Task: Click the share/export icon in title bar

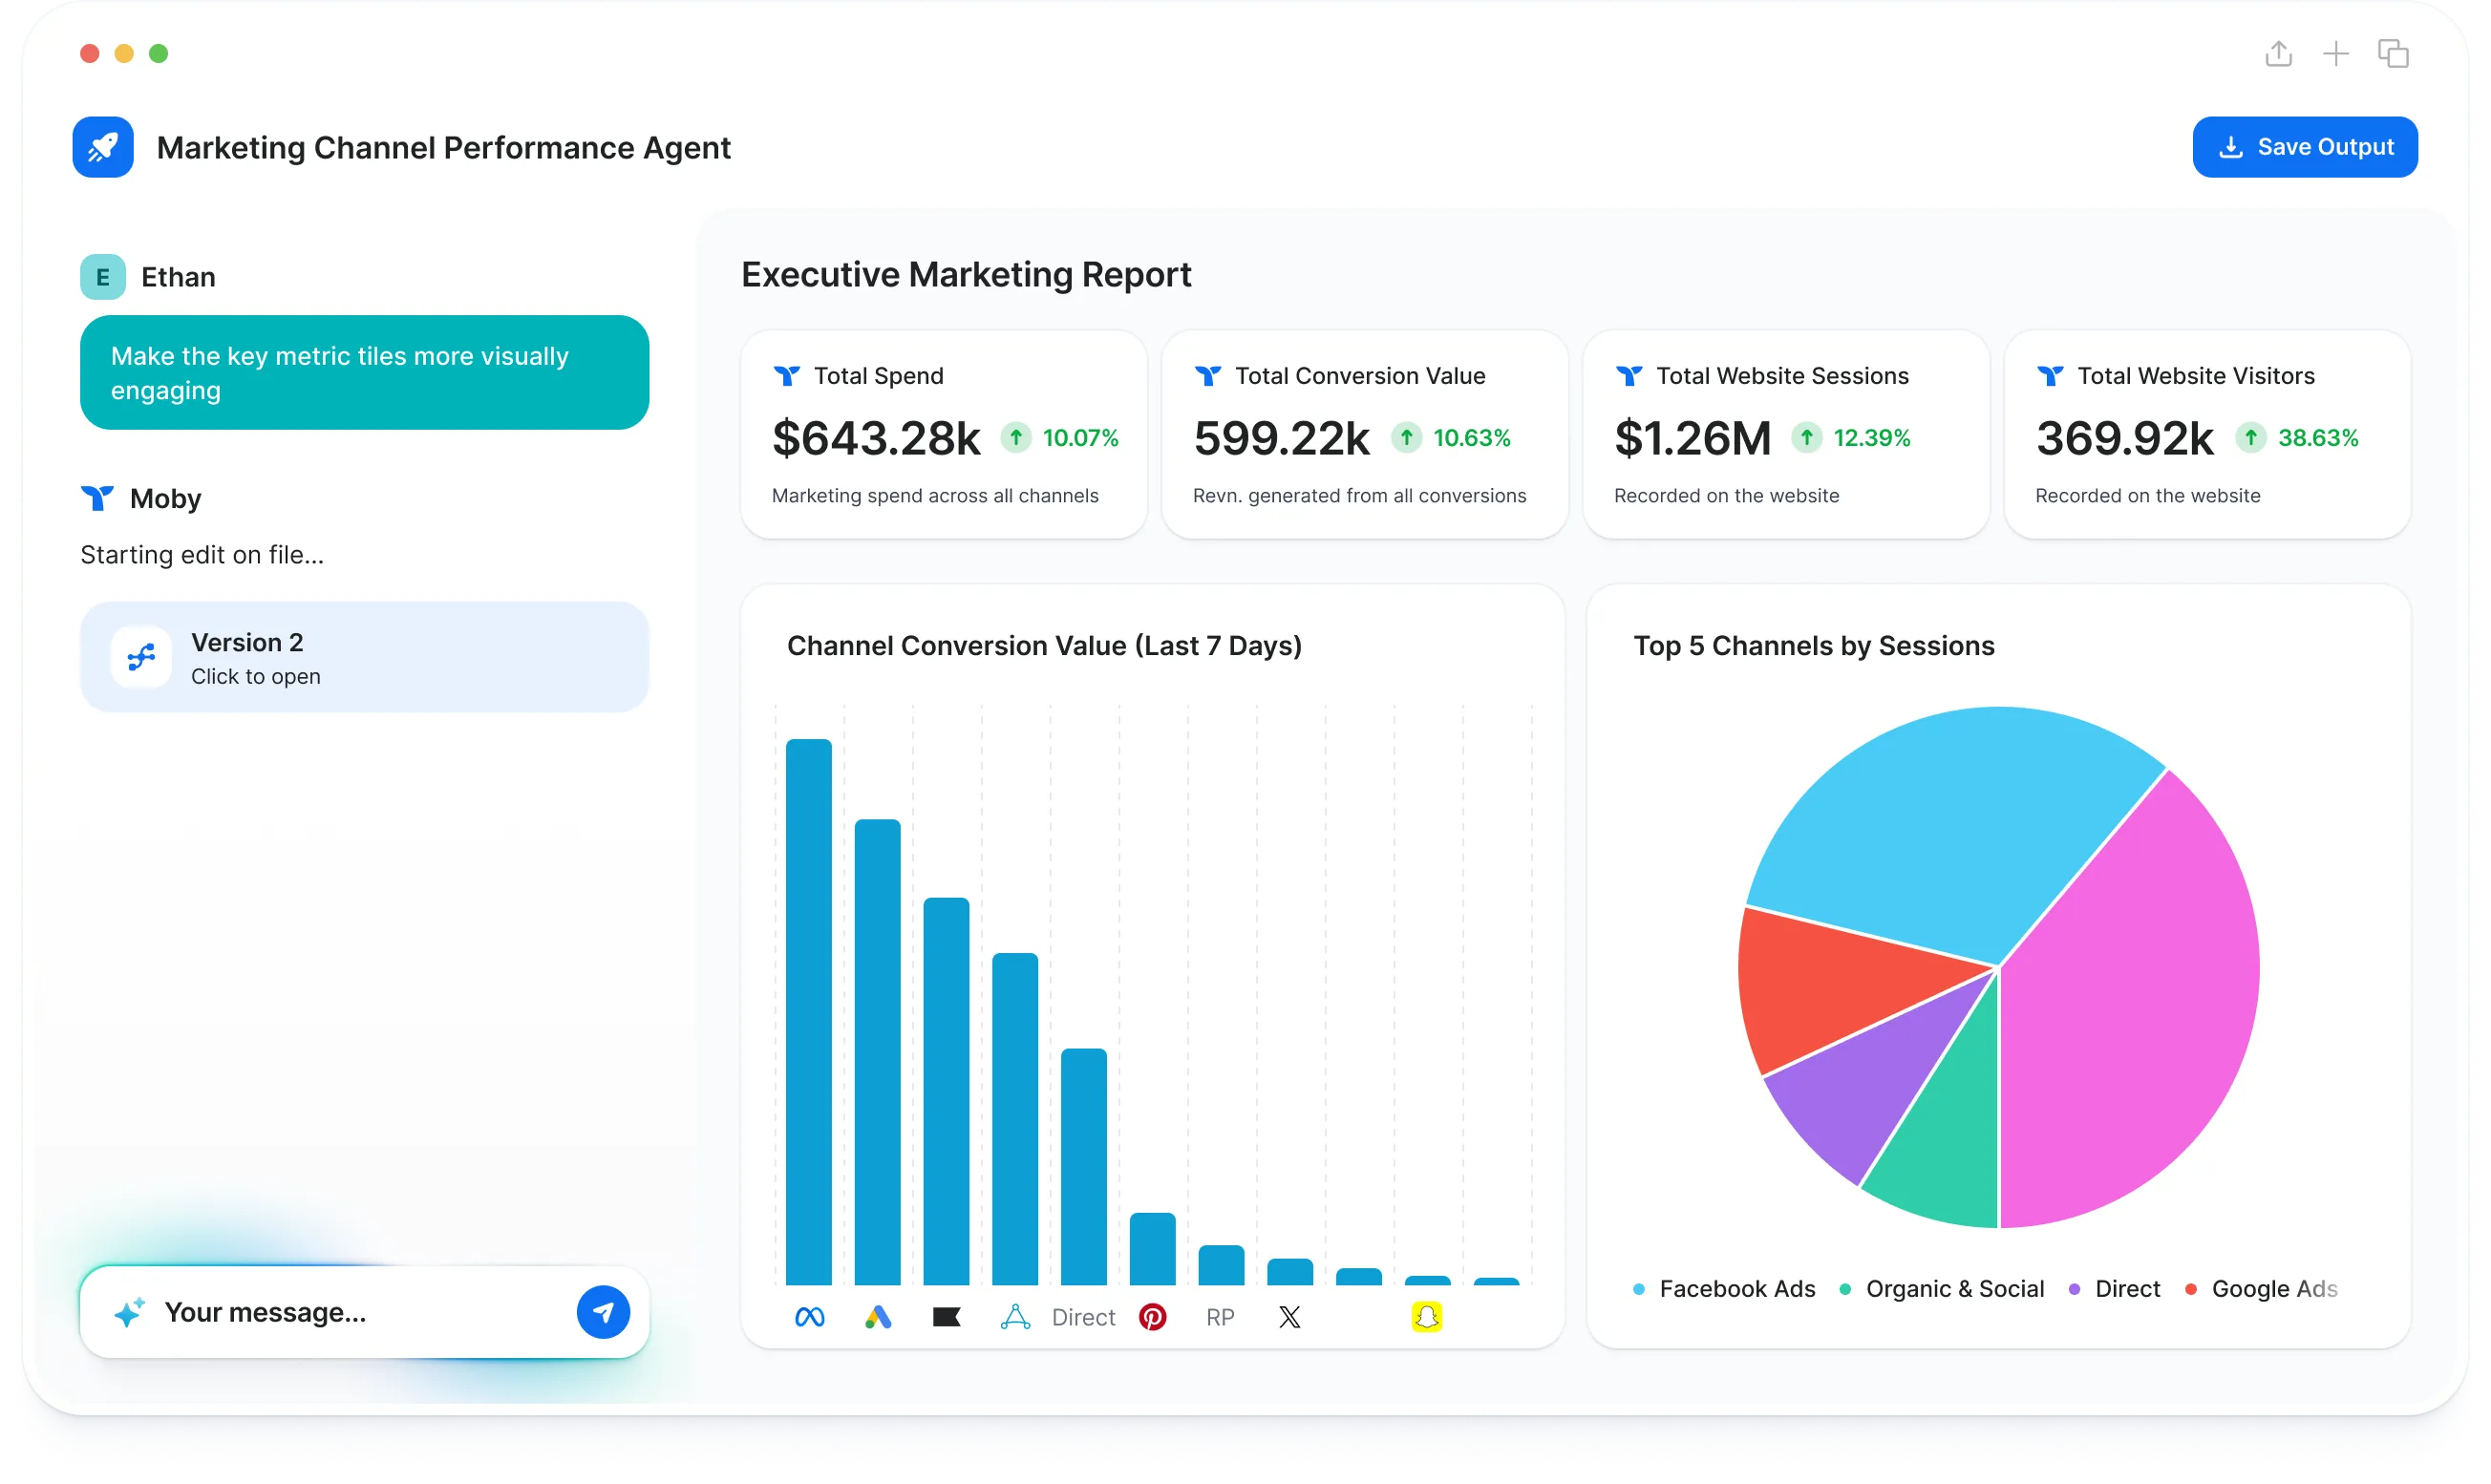Action: coord(2278,53)
